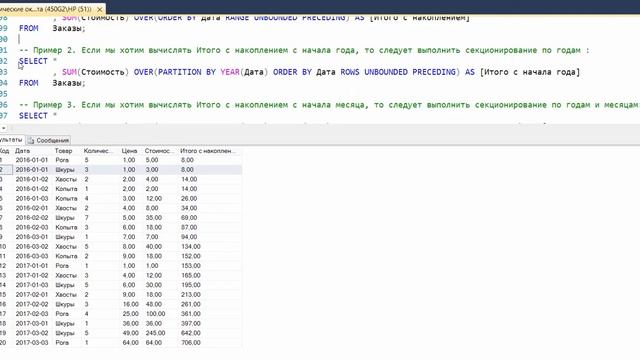The width and height of the screenshot is (640, 360).
Task: Click the comment line starting Пример 2
Action: pyautogui.click(x=304, y=50)
